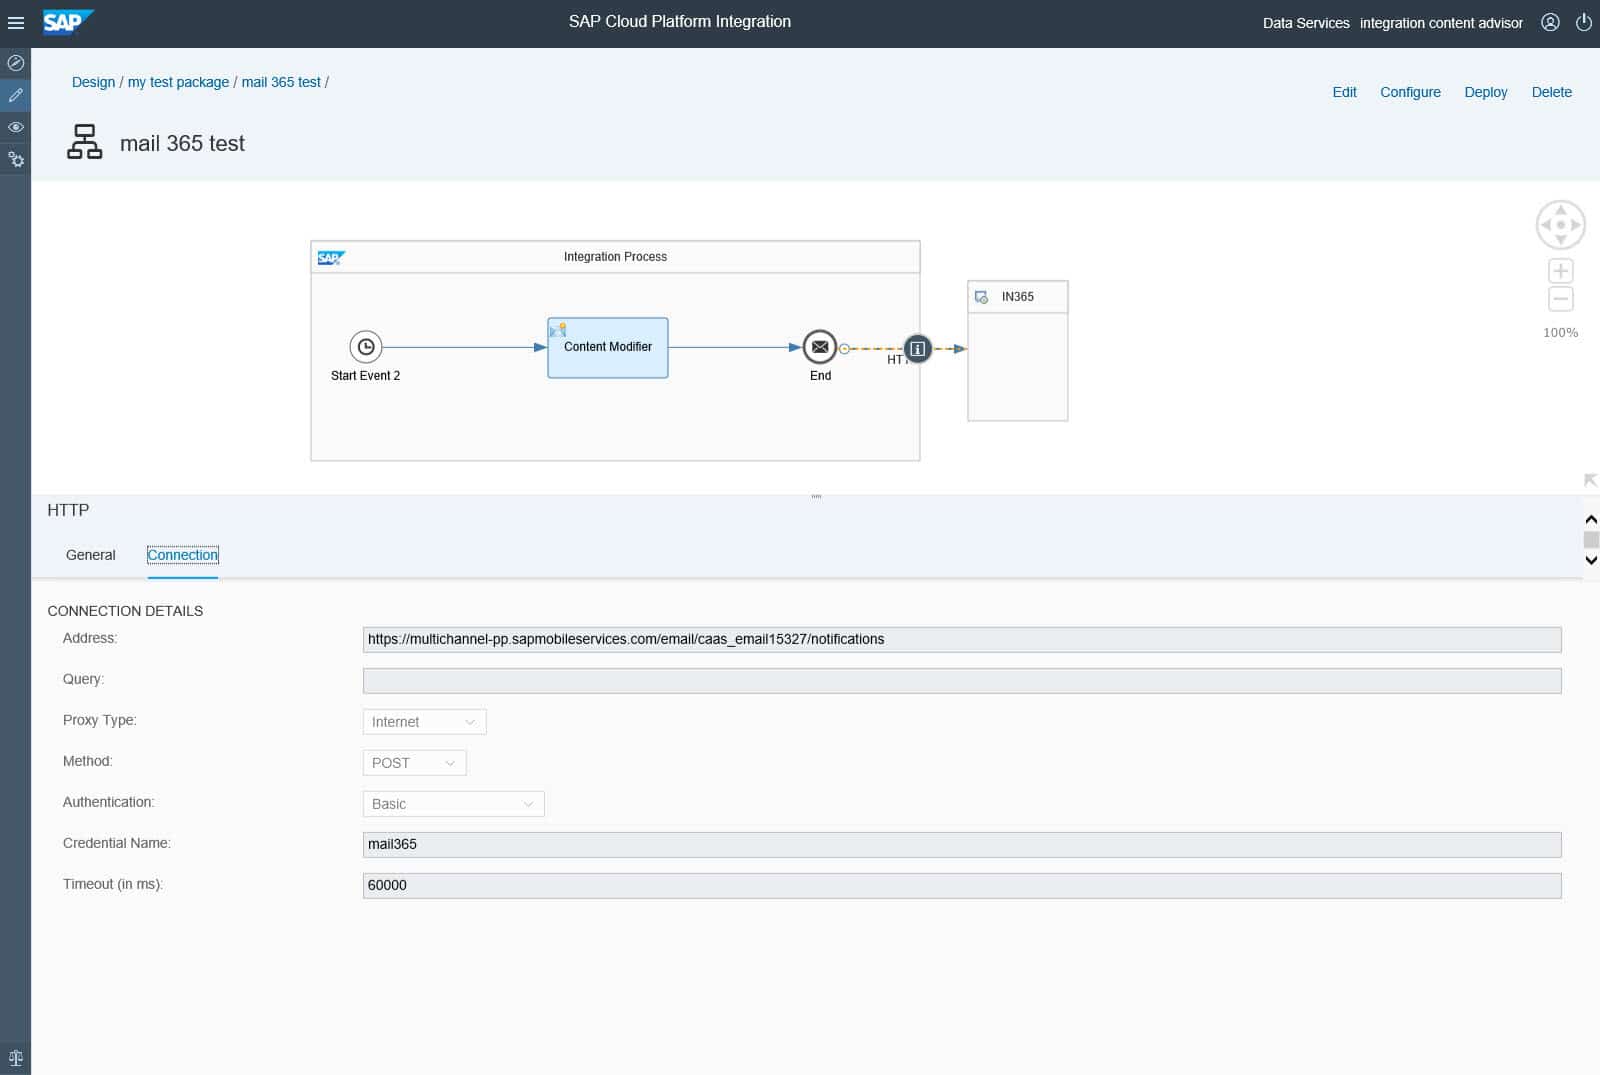The image size is (1600, 1075).
Task: Zoom out with the minus button
Action: [x=1560, y=299]
